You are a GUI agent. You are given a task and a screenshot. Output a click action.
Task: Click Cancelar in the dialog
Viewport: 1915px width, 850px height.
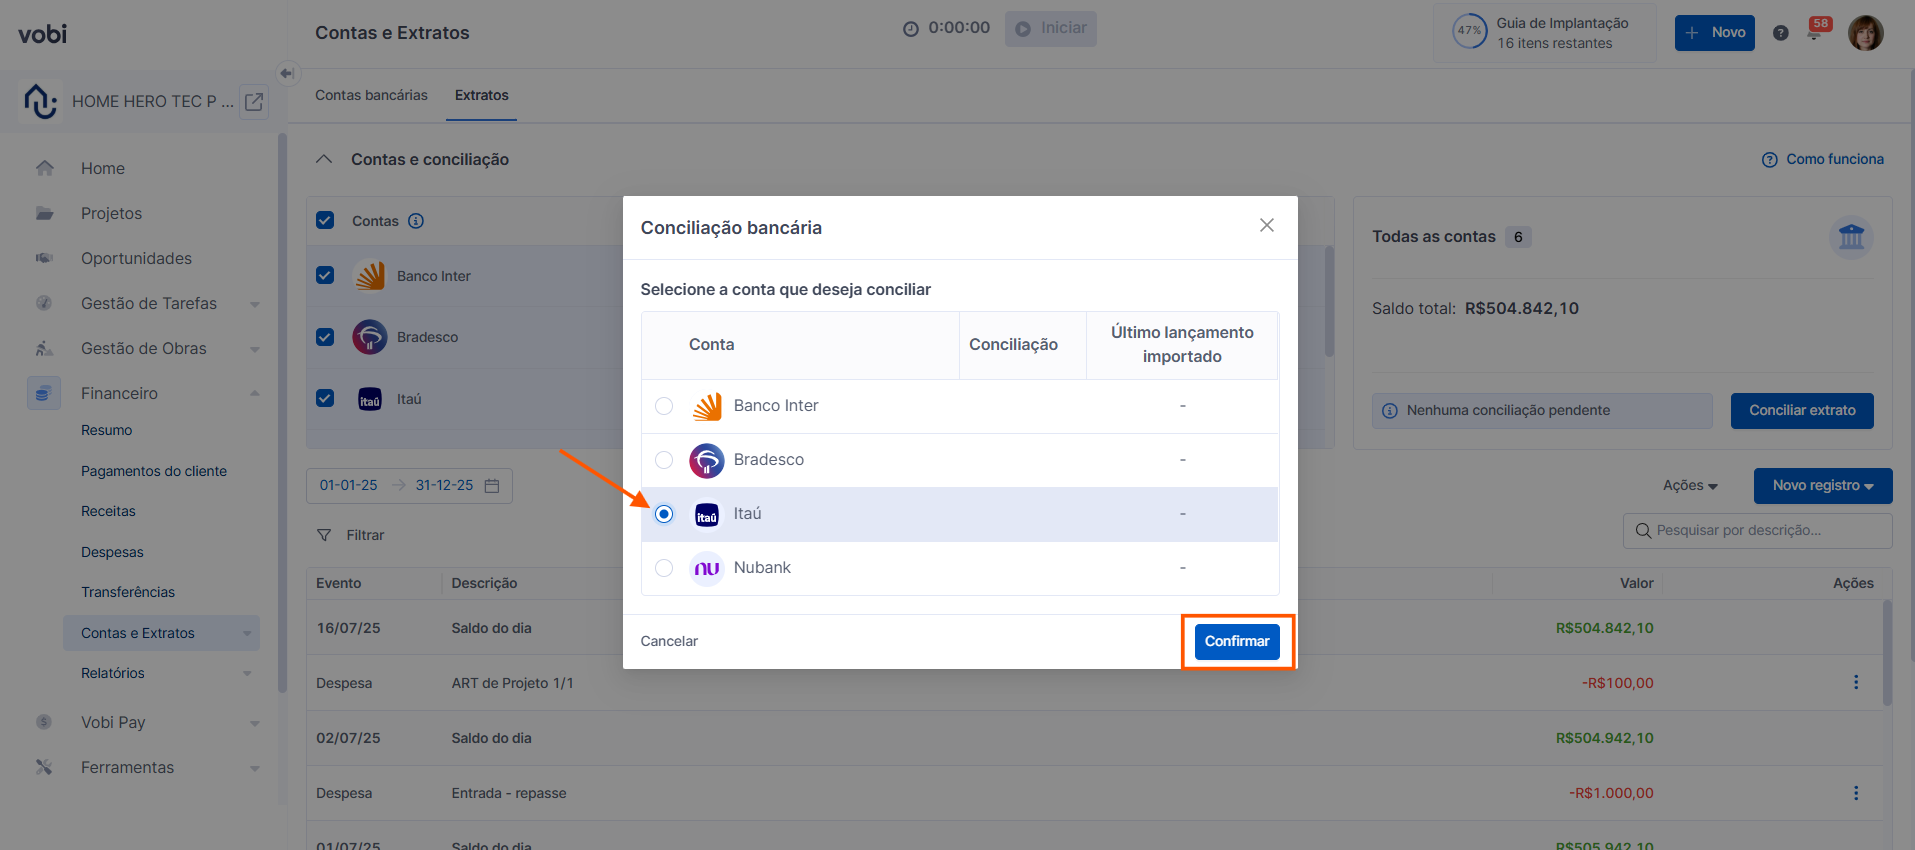click(669, 641)
